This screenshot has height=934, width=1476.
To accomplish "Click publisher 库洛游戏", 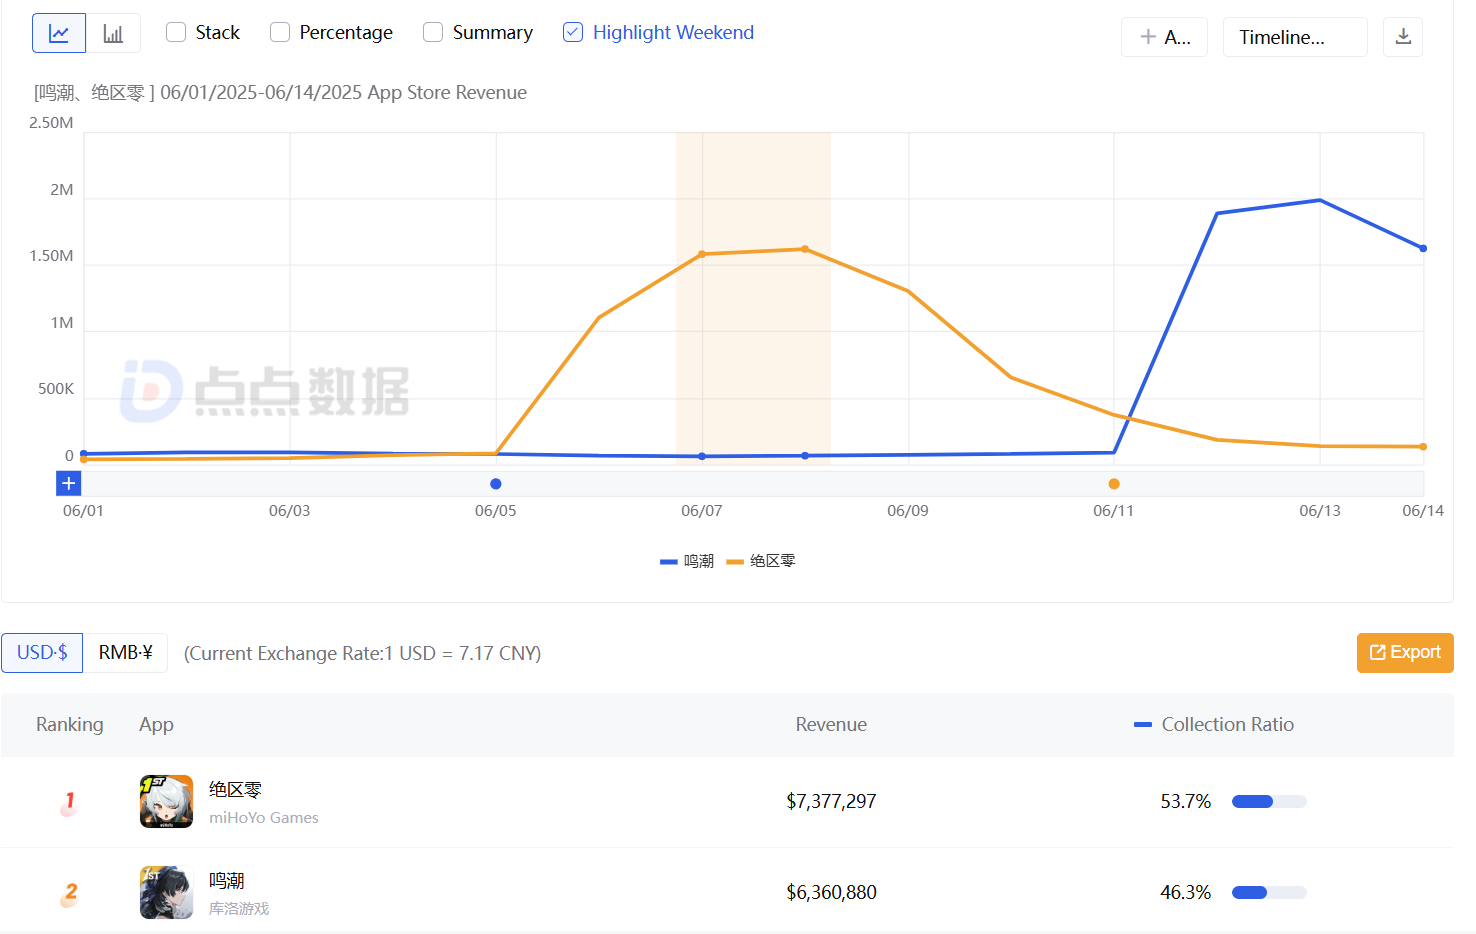I will click(x=239, y=909).
